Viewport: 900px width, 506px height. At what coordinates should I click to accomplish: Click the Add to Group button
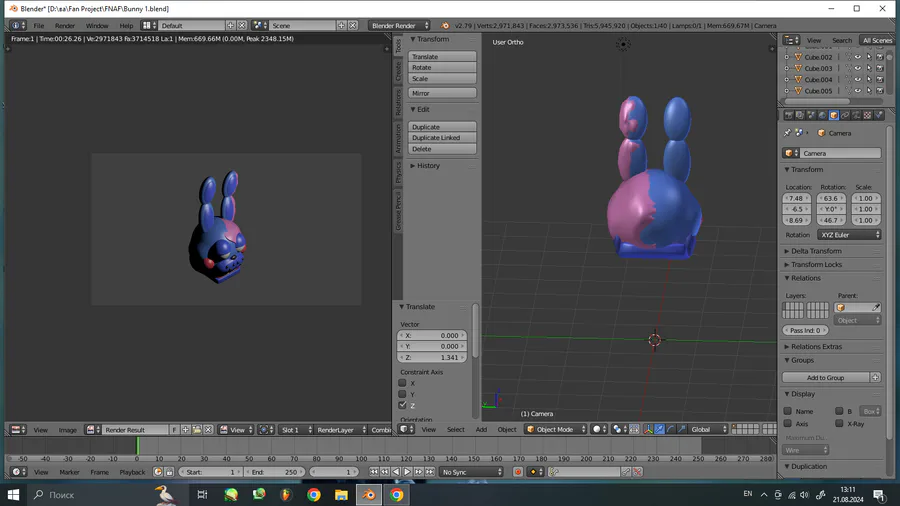(825, 377)
